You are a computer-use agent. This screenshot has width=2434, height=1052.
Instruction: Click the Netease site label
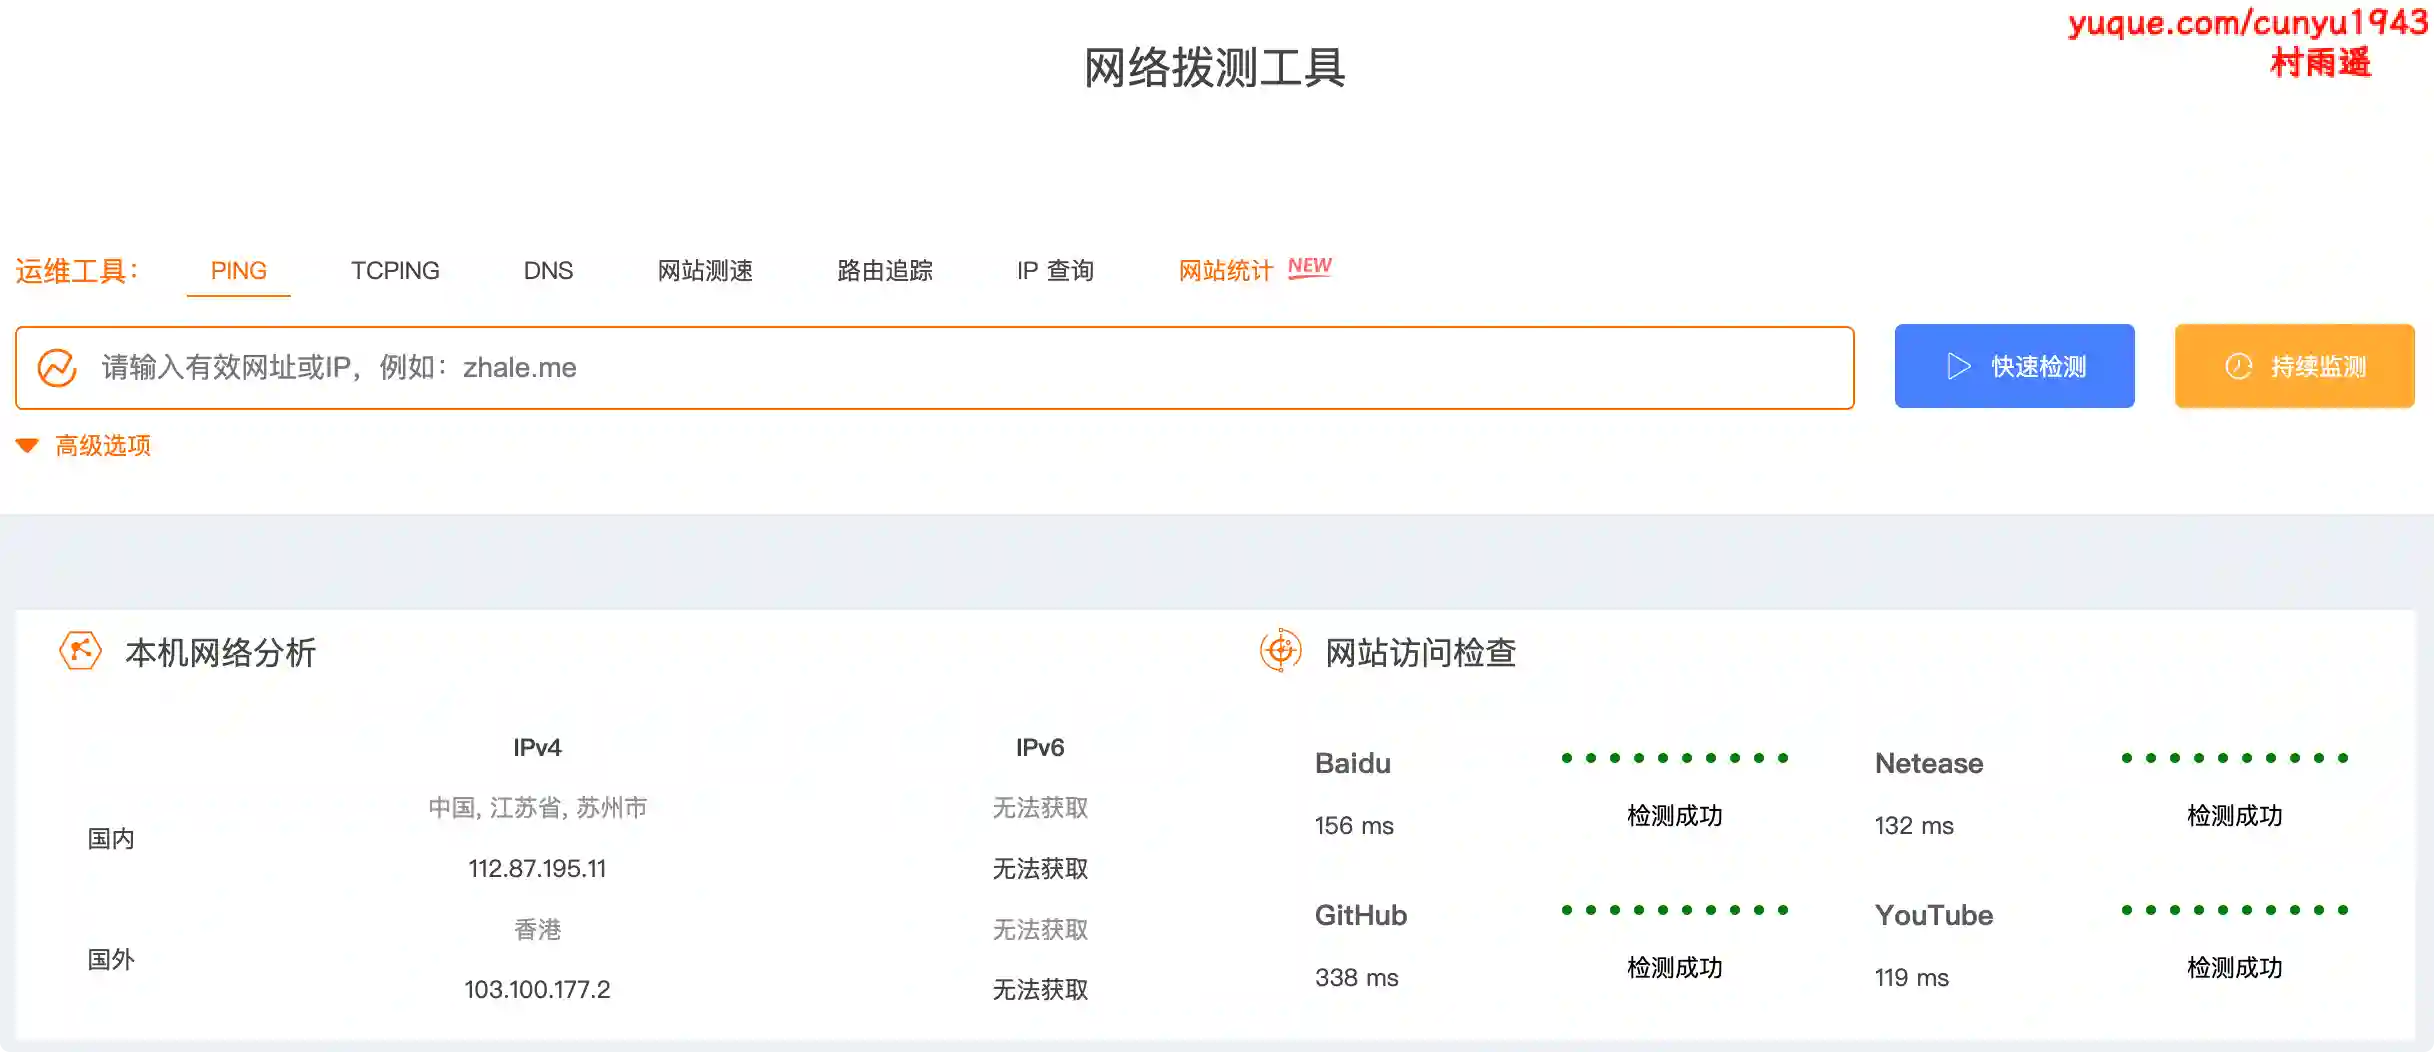click(x=1929, y=763)
